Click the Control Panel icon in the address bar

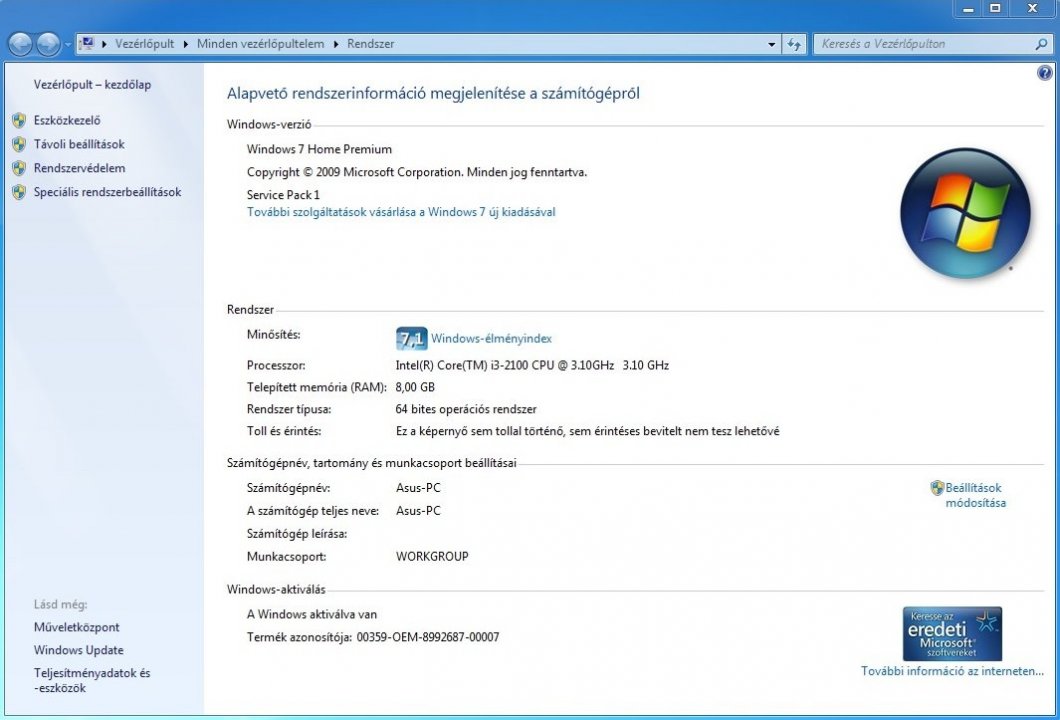[87, 44]
